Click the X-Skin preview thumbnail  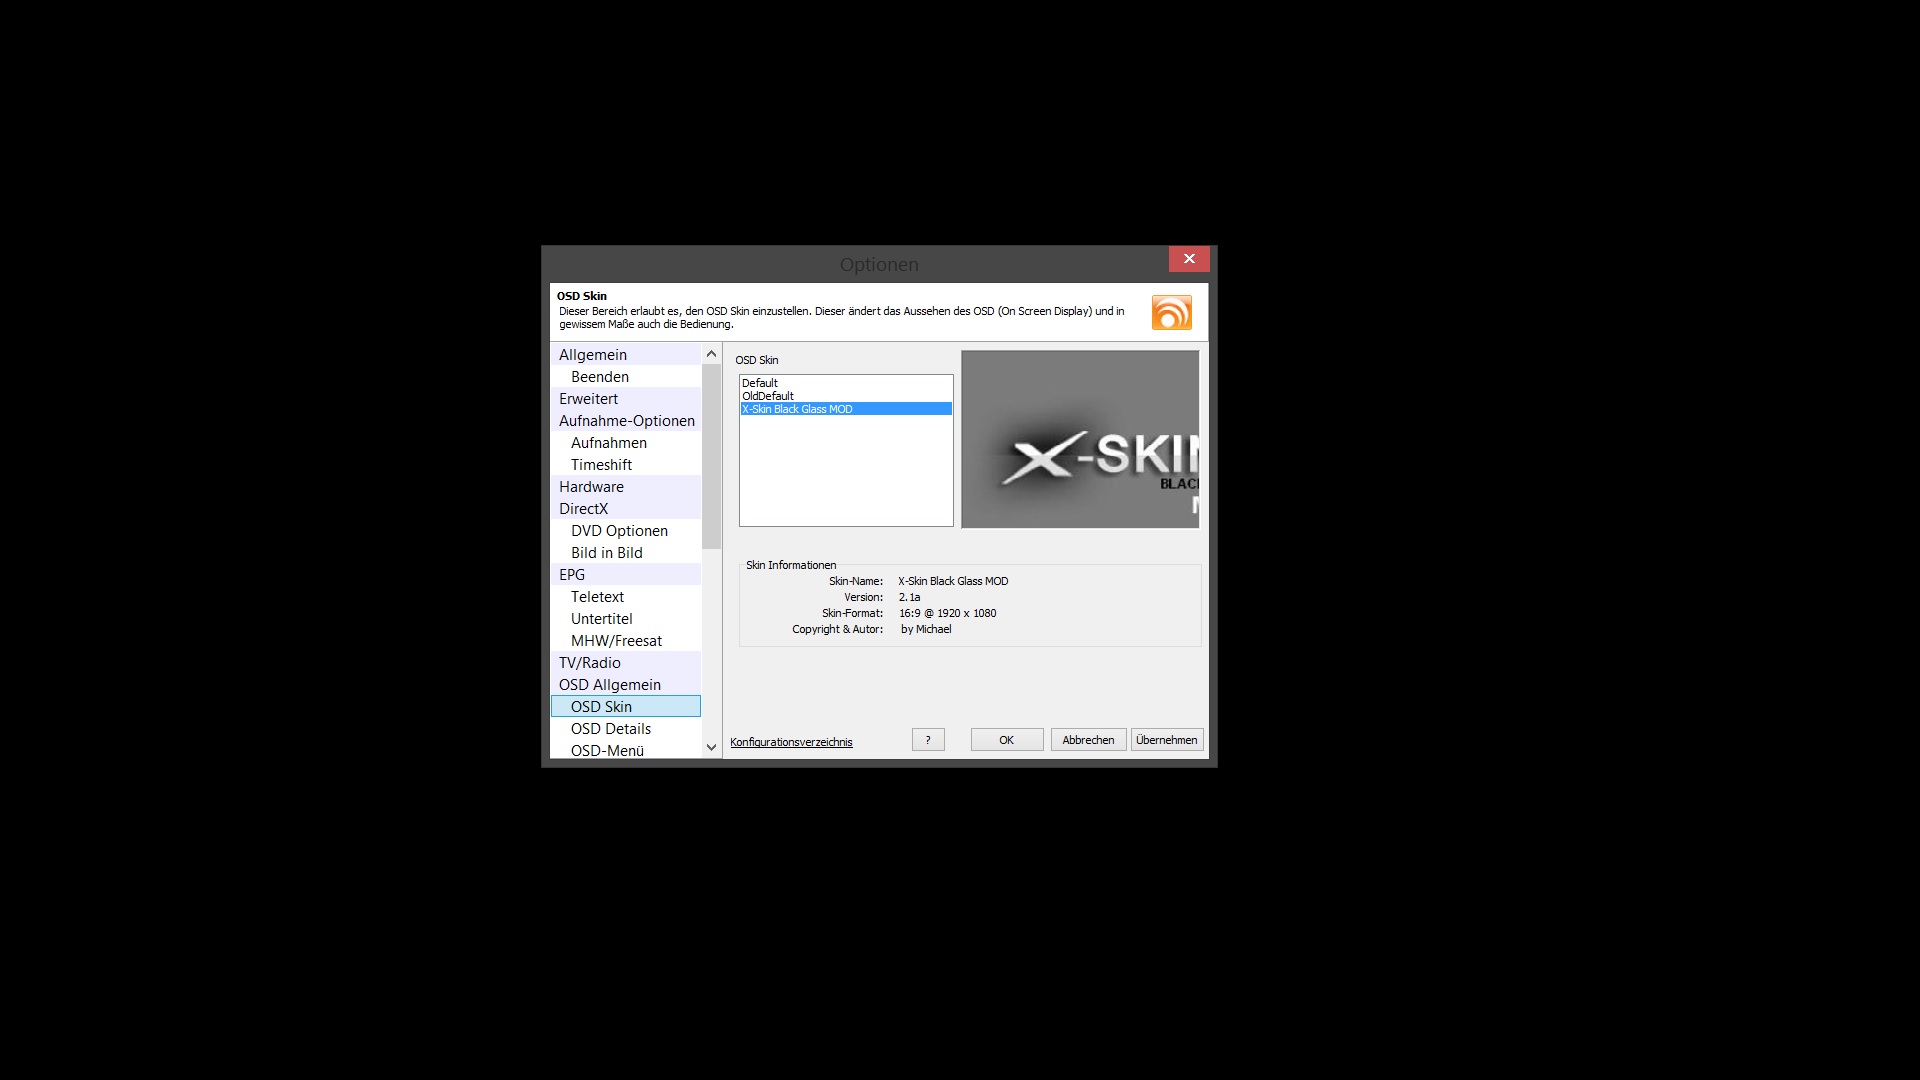click(x=1080, y=439)
